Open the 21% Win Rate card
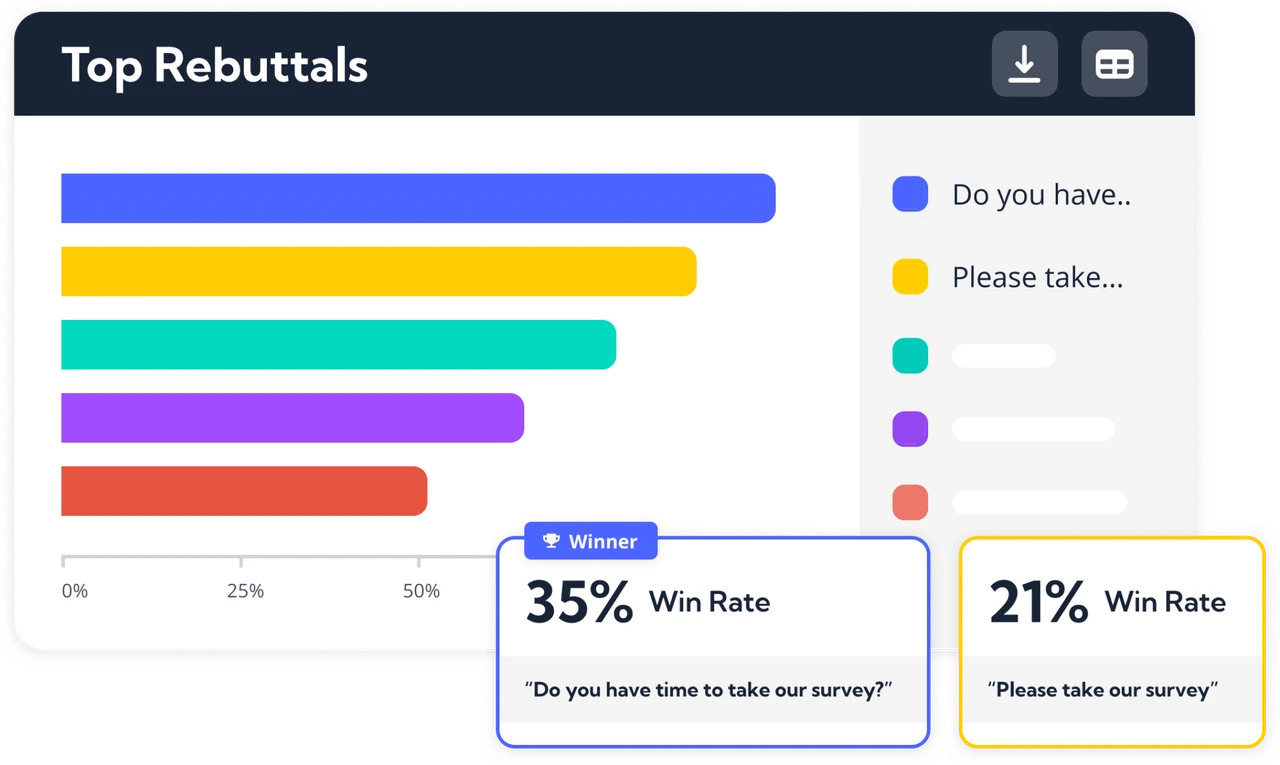Viewport: 1280px width, 765px height. point(1112,642)
